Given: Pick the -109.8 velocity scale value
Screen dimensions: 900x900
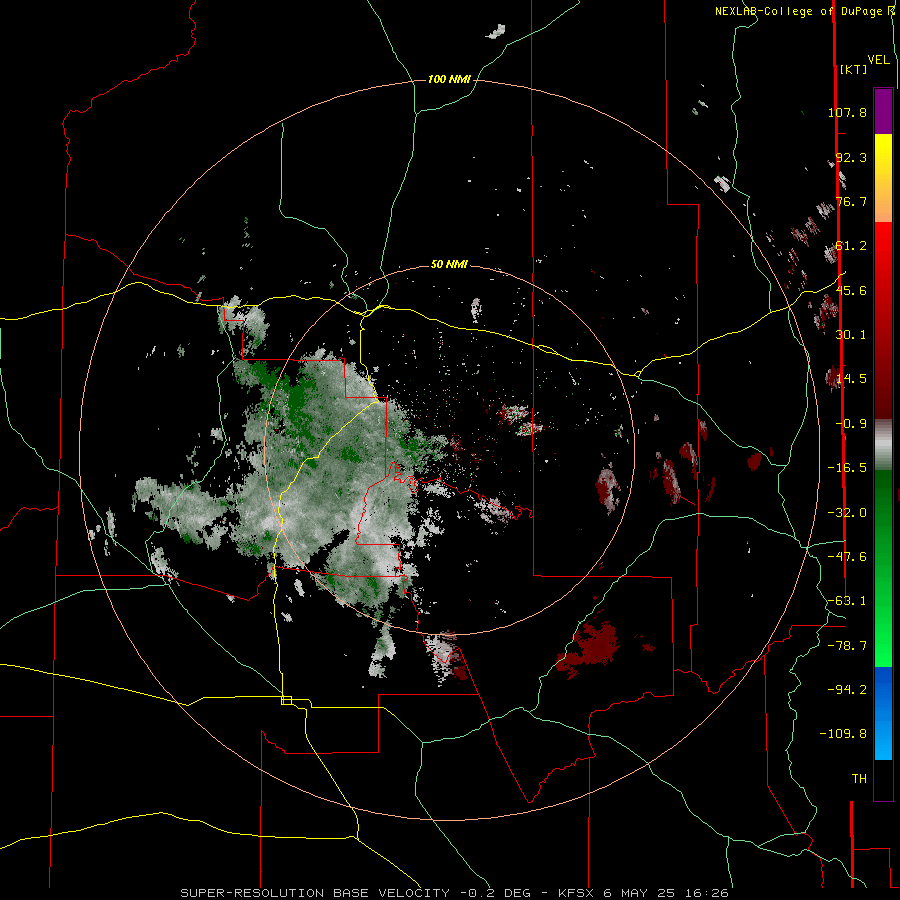Looking at the screenshot, I should tap(843, 734).
